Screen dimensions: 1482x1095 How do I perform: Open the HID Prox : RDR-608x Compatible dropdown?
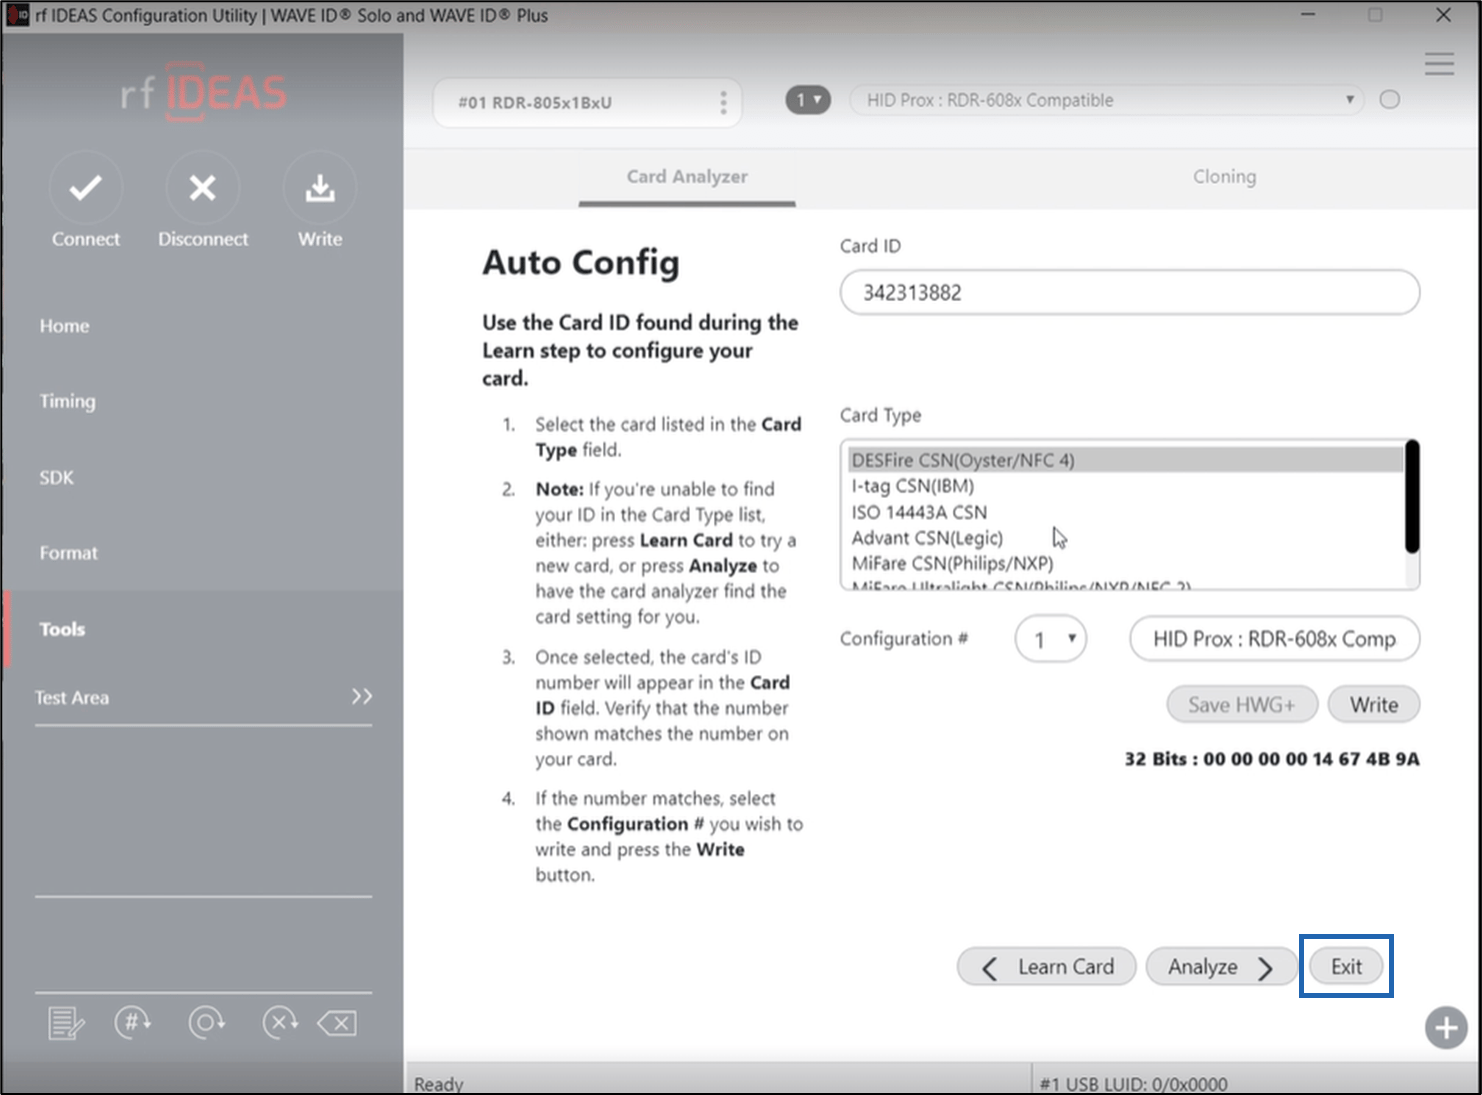[1107, 100]
